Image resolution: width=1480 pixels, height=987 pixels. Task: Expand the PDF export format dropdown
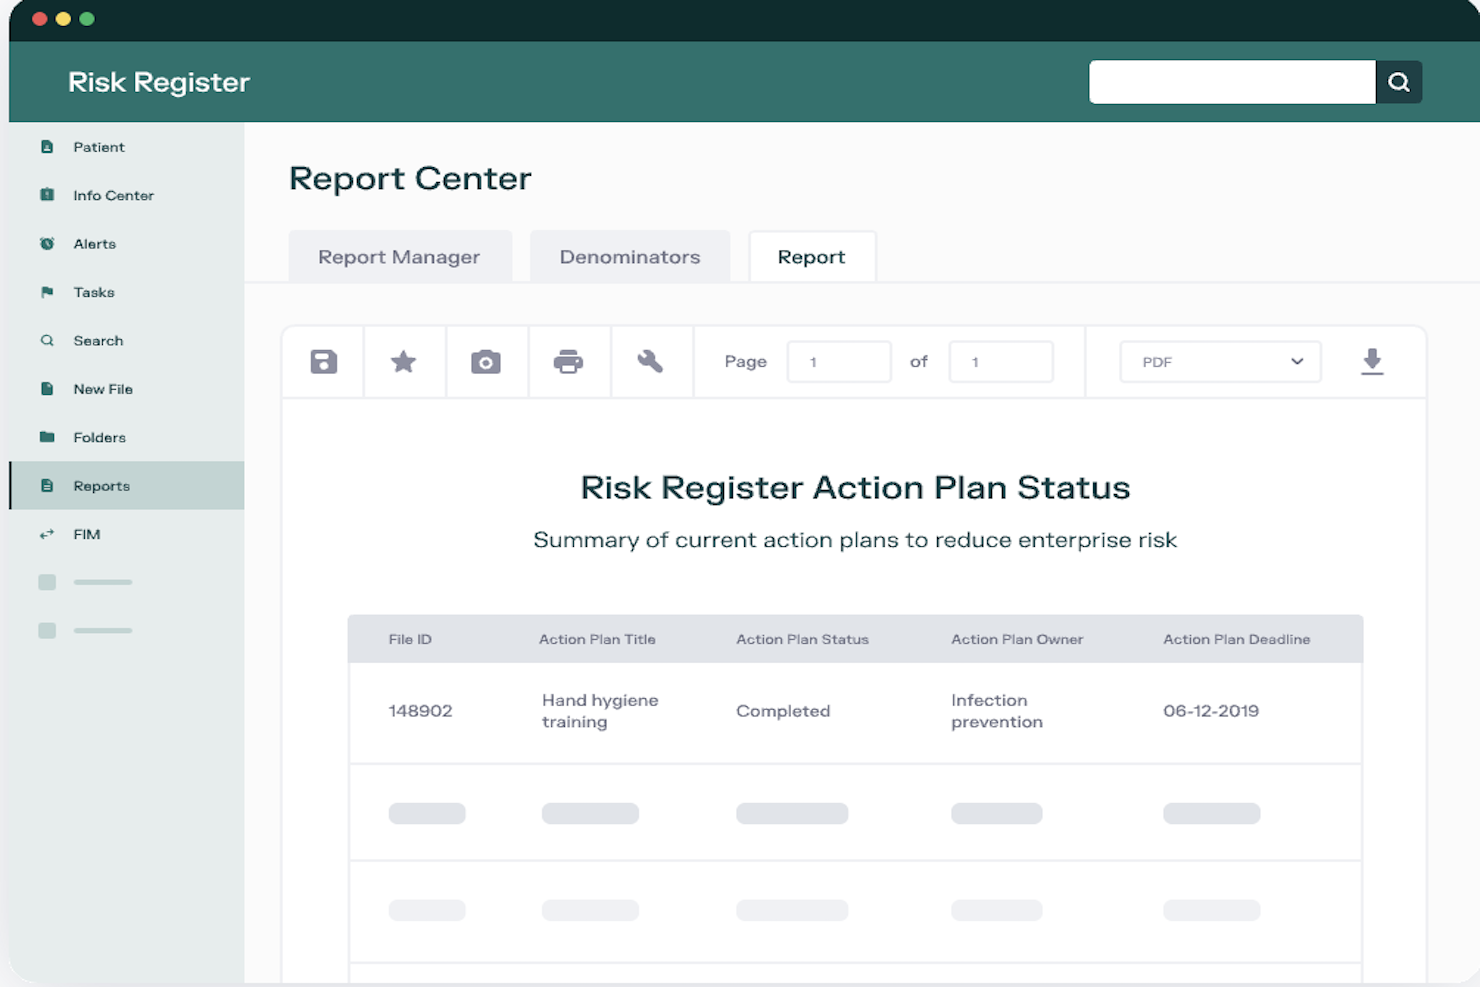[x=1219, y=361]
